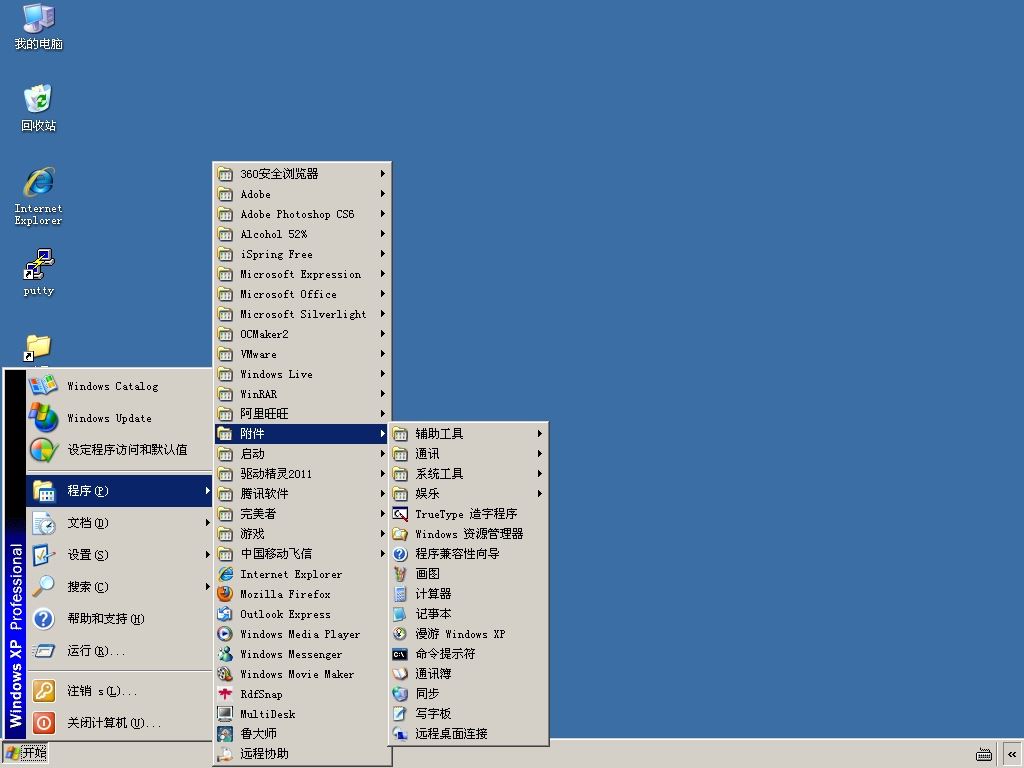
Task: Click the Windows Update globe icon
Action: click(x=43, y=418)
